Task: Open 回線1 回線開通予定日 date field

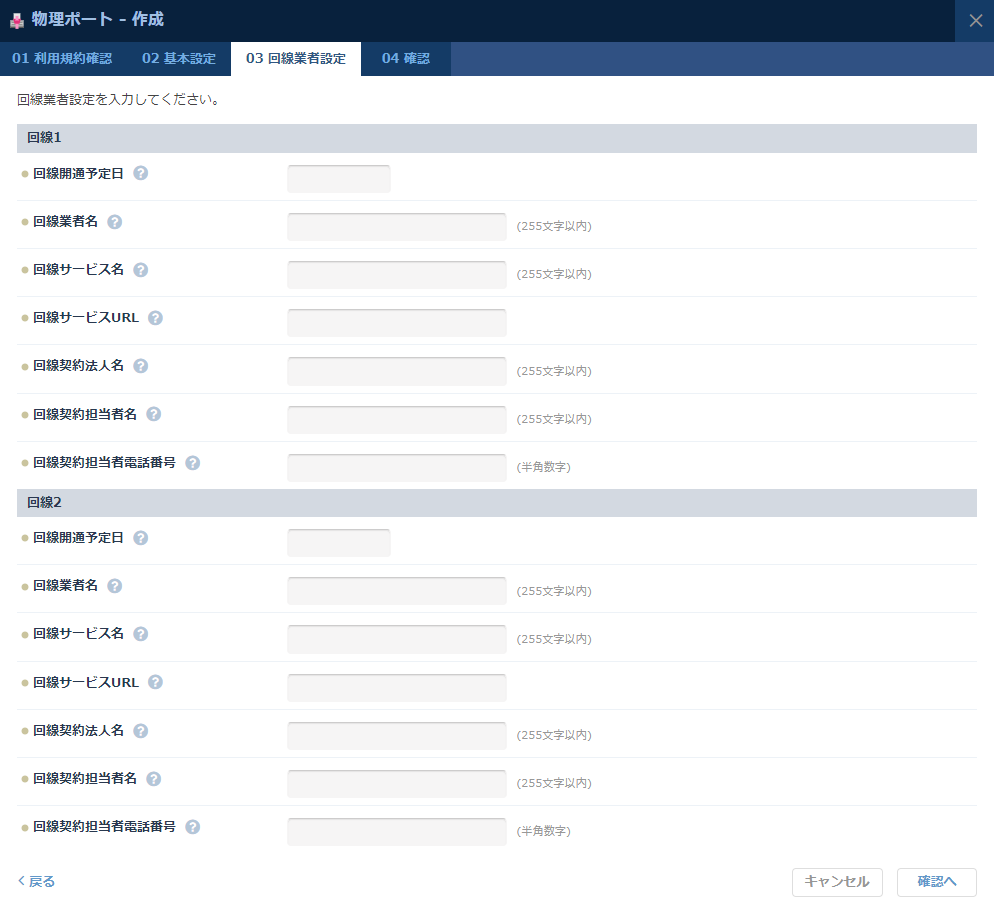Action: coord(338,179)
